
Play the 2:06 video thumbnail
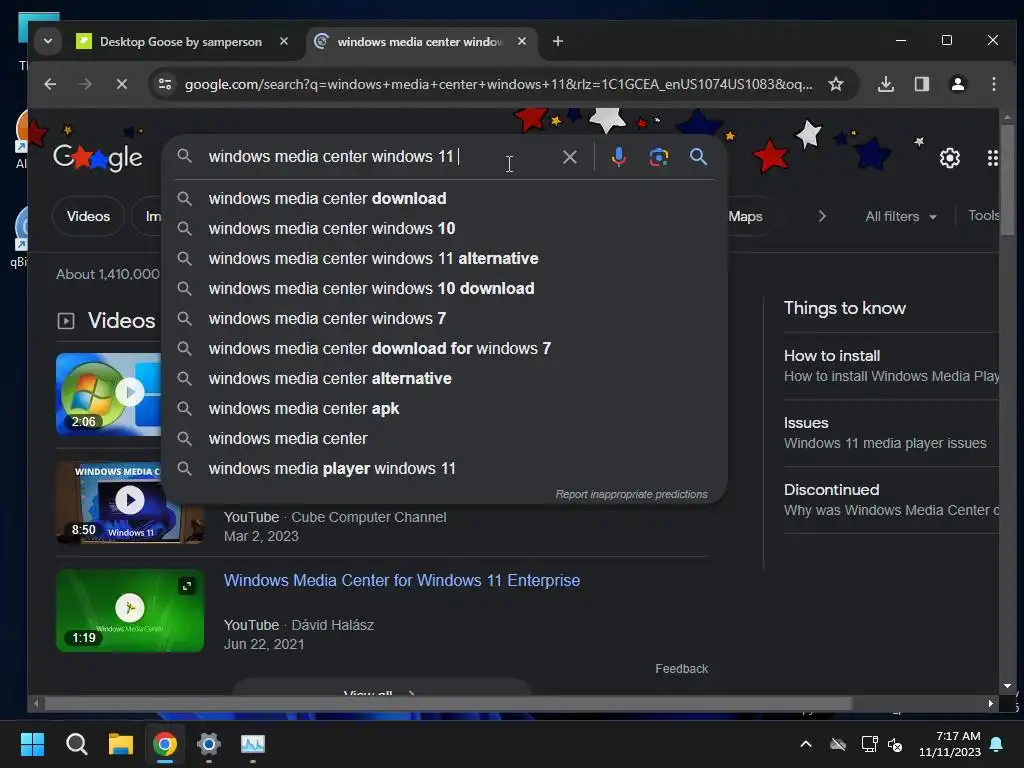click(108, 394)
